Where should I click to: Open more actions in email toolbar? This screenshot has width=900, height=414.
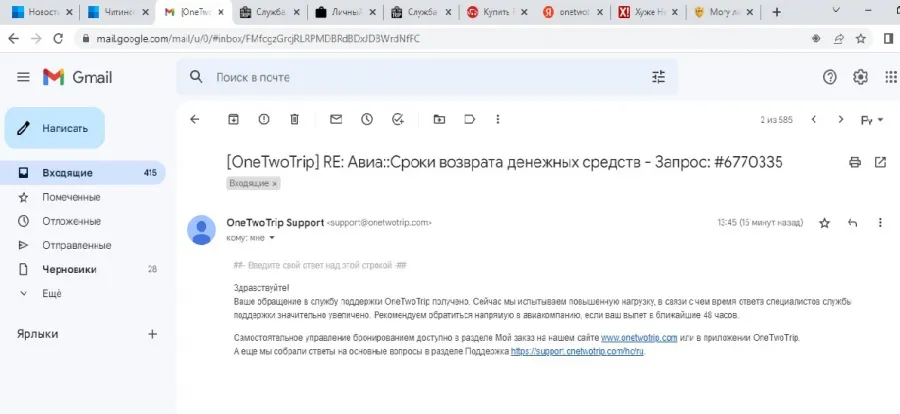[498, 119]
